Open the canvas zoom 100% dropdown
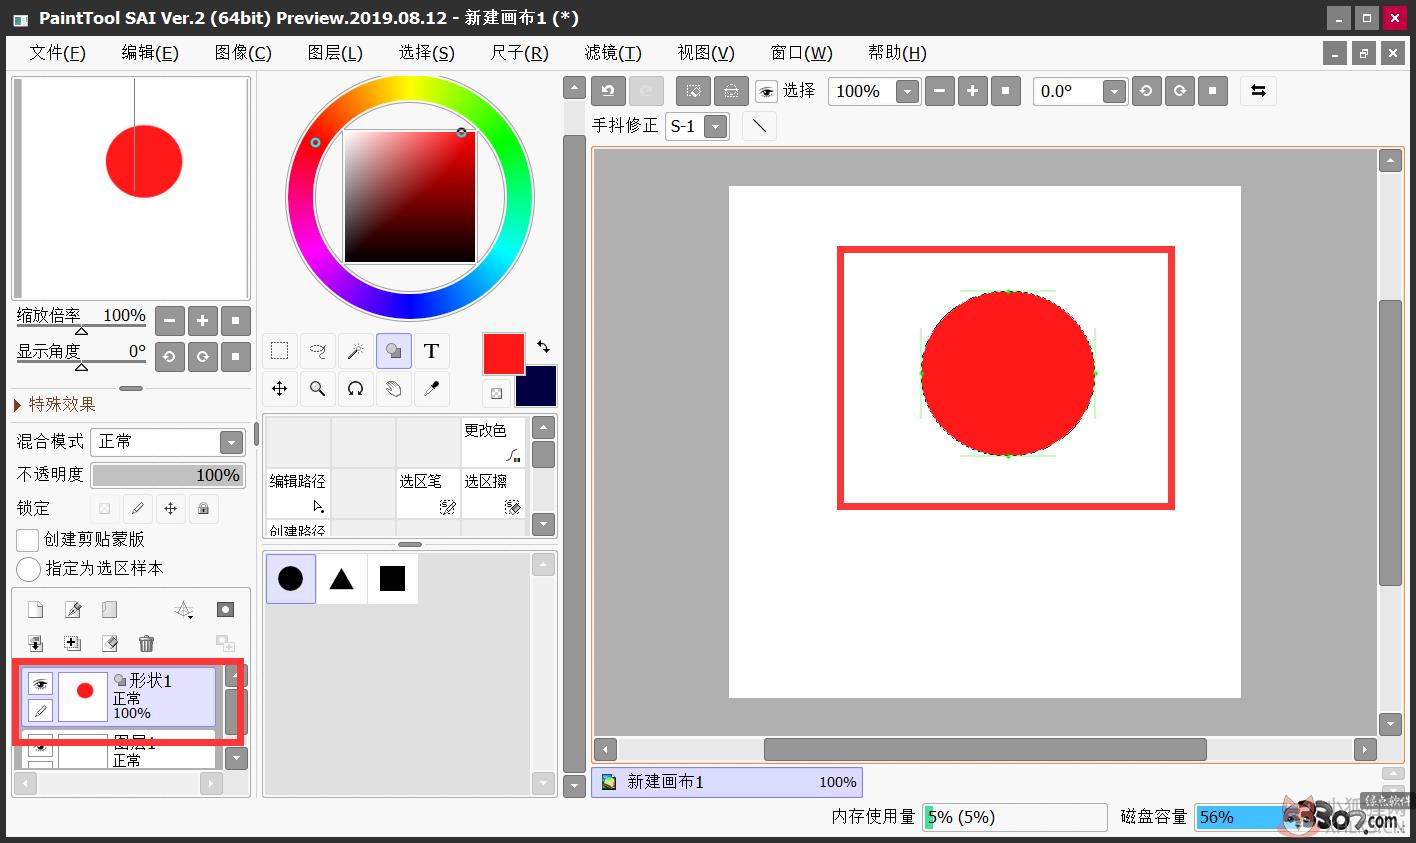Image resolution: width=1416 pixels, height=843 pixels. point(907,92)
